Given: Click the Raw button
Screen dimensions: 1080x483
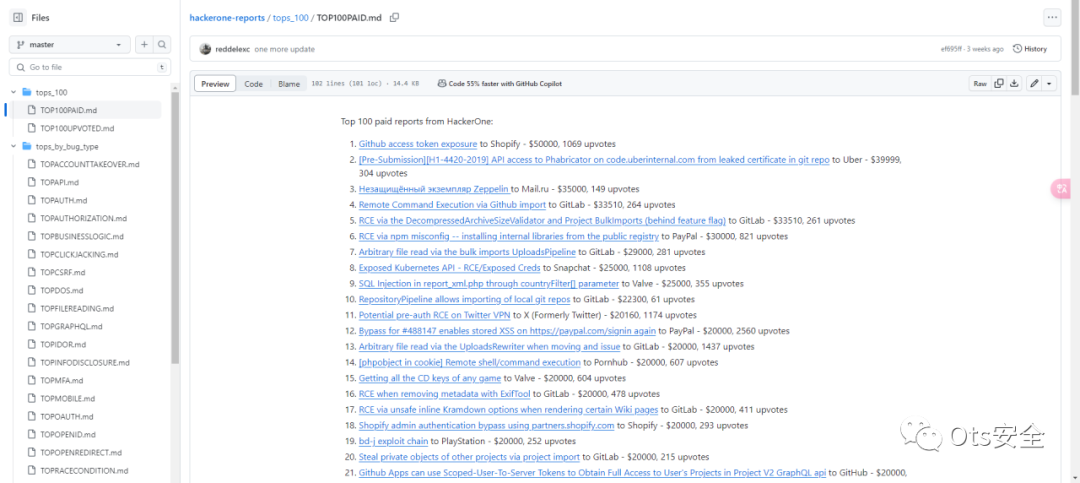Looking at the screenshot, I should tap(979, 84).
